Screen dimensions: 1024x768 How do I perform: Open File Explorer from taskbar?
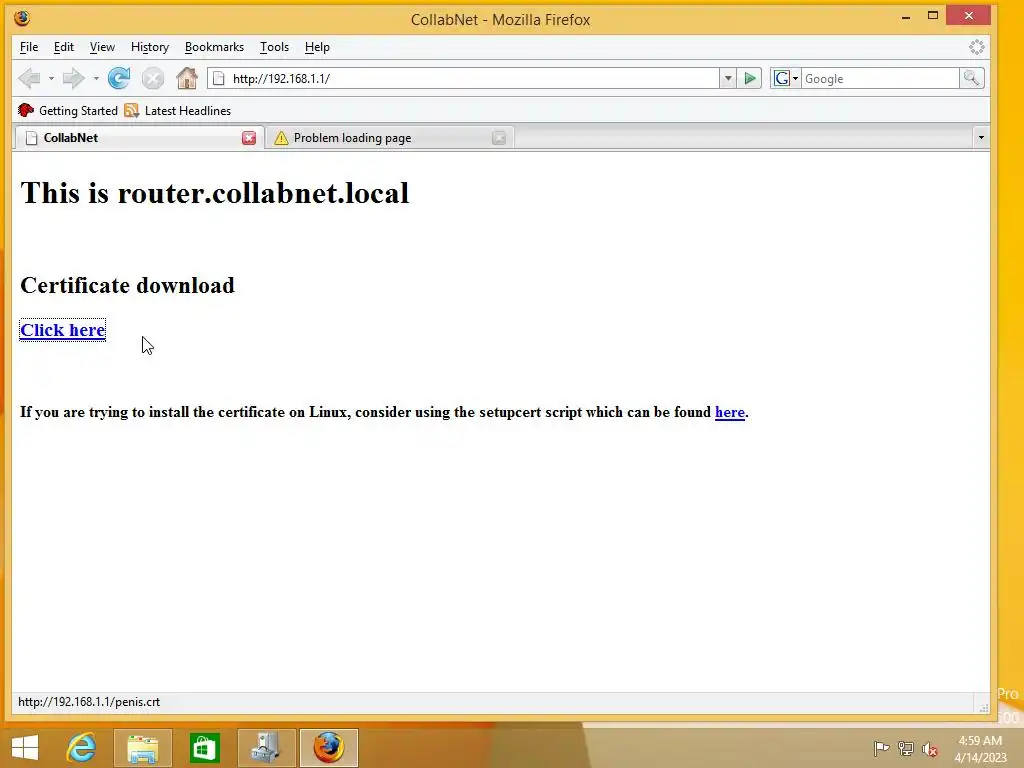(x=143, y=748)
